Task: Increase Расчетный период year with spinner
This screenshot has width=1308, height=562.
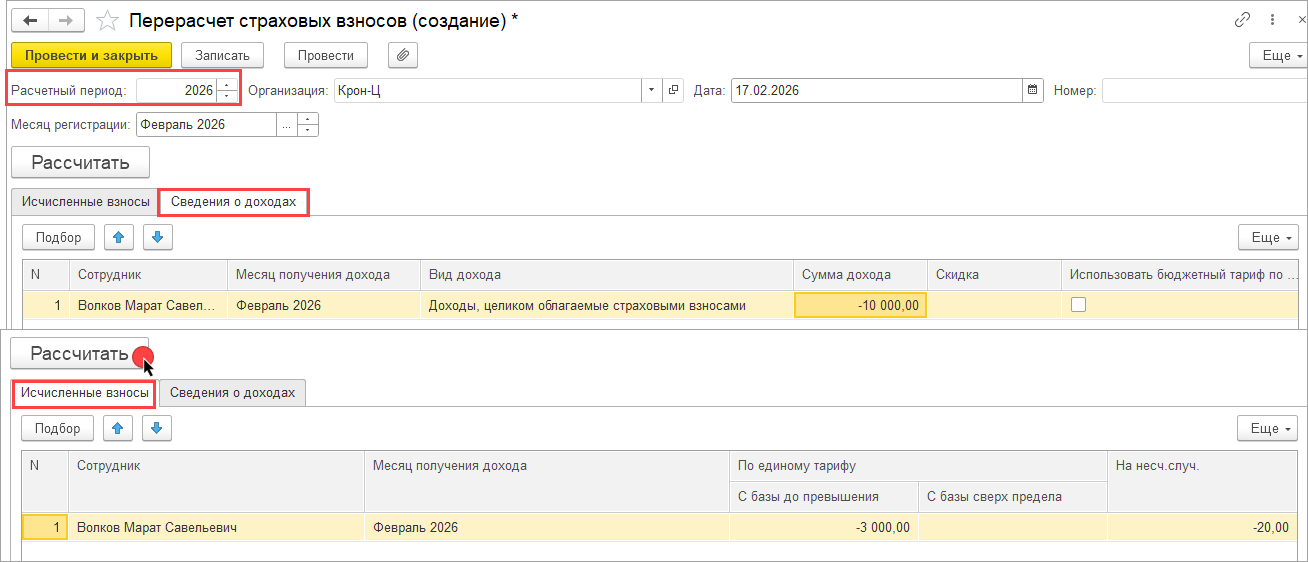Action: point(229,85)
